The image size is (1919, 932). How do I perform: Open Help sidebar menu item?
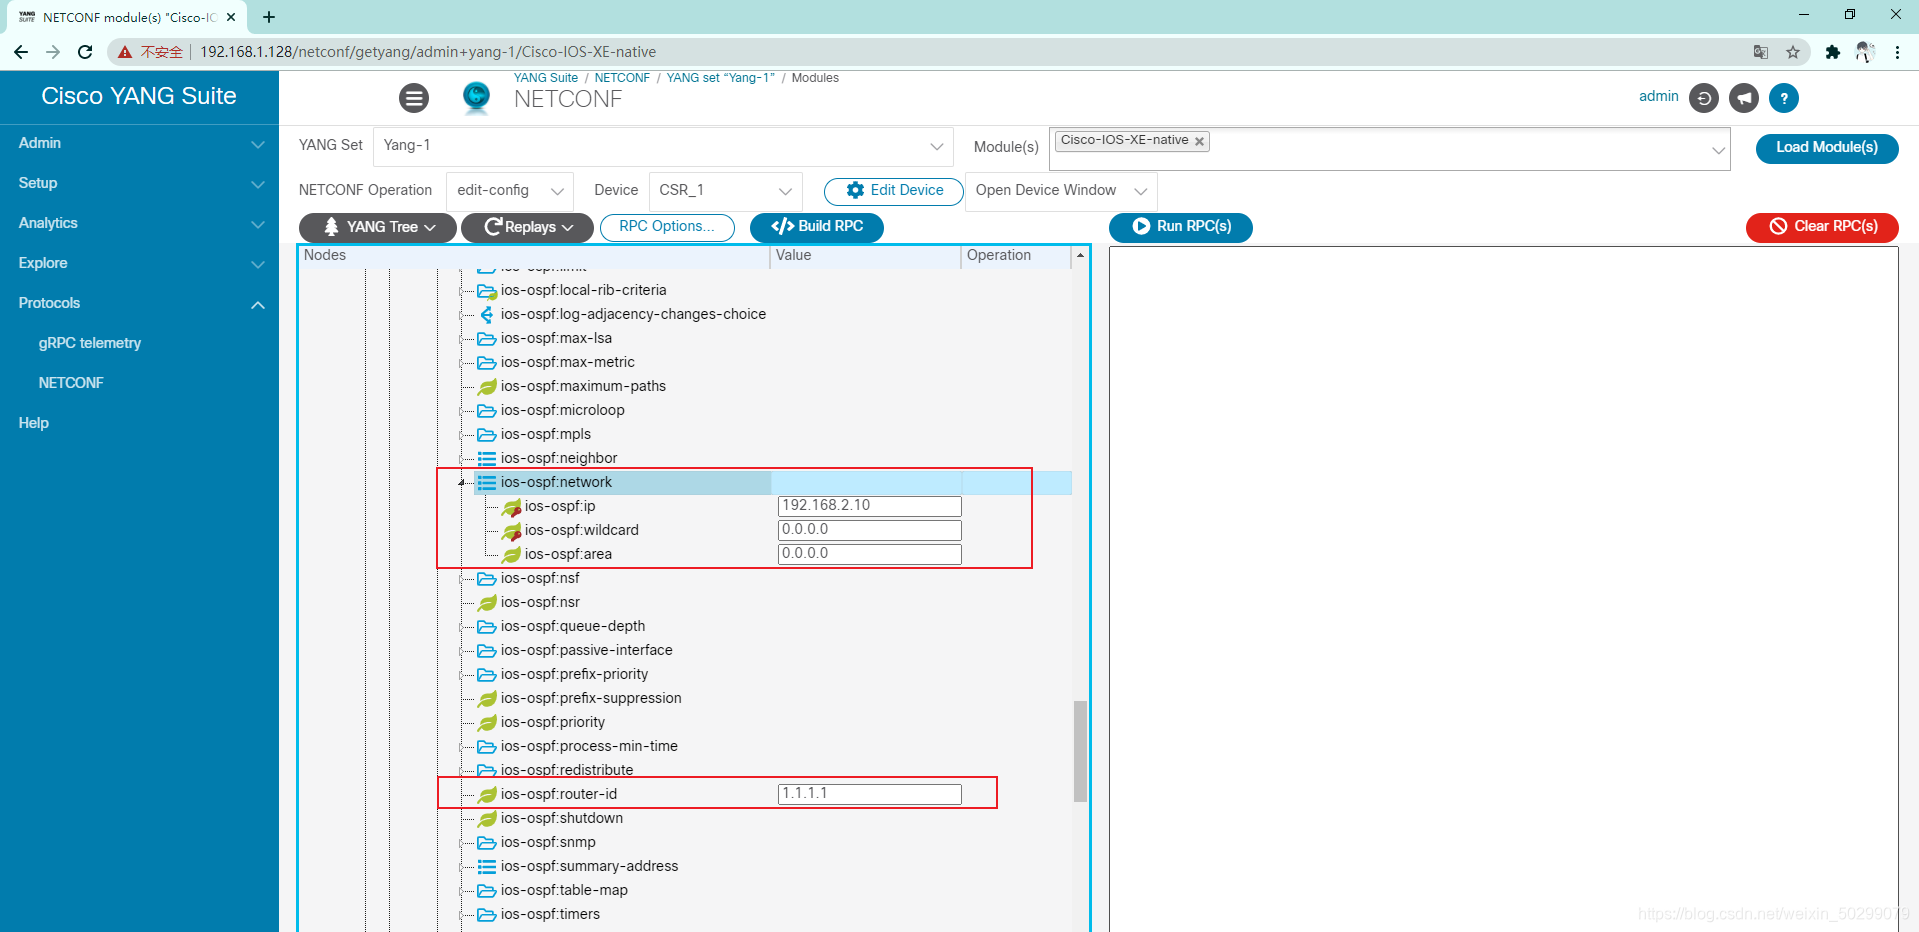(x=34, y=423)
